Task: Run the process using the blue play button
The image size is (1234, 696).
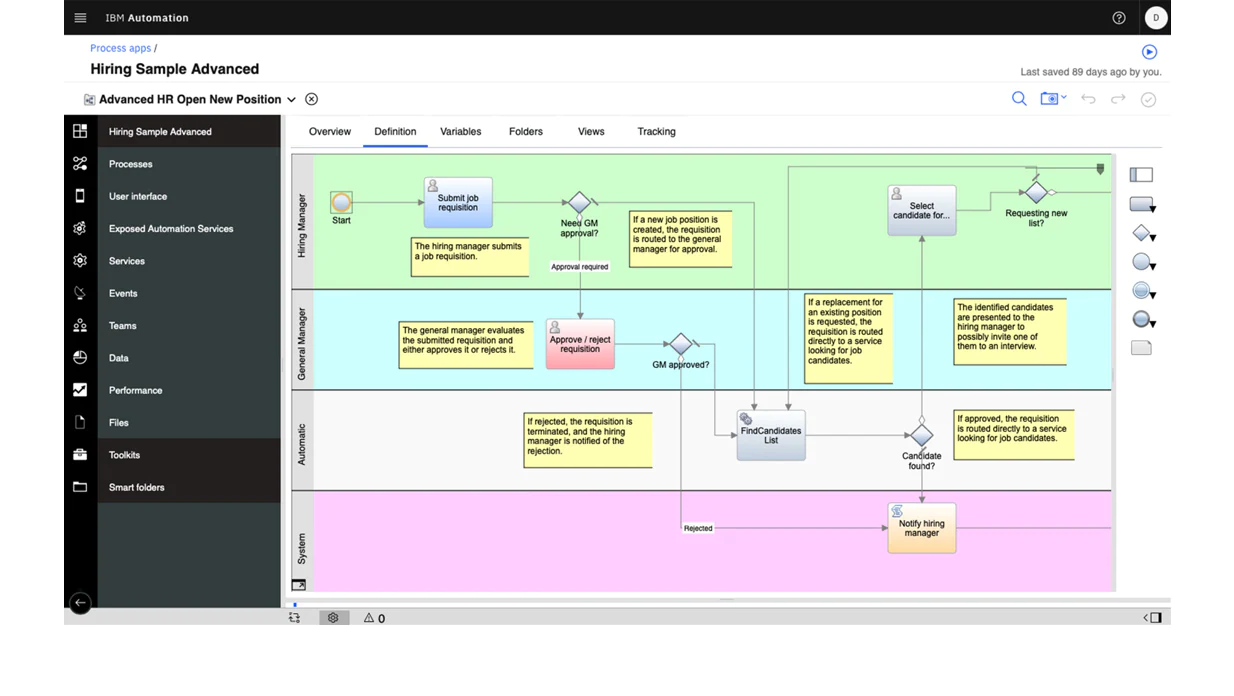Action: 1149,51
